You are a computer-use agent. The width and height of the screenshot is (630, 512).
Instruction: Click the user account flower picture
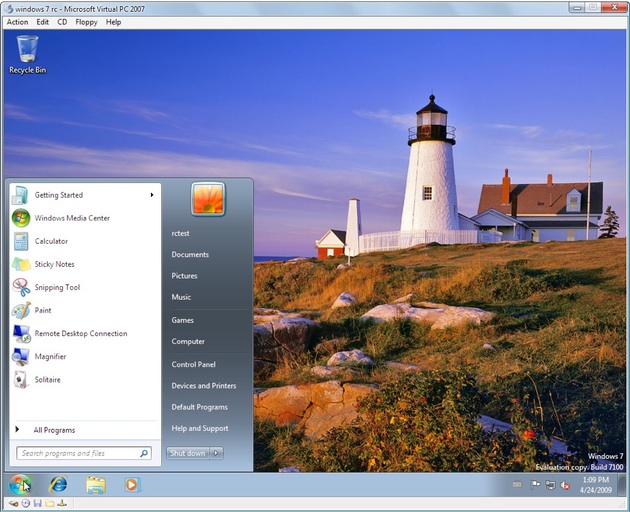(x=208, y=199)
